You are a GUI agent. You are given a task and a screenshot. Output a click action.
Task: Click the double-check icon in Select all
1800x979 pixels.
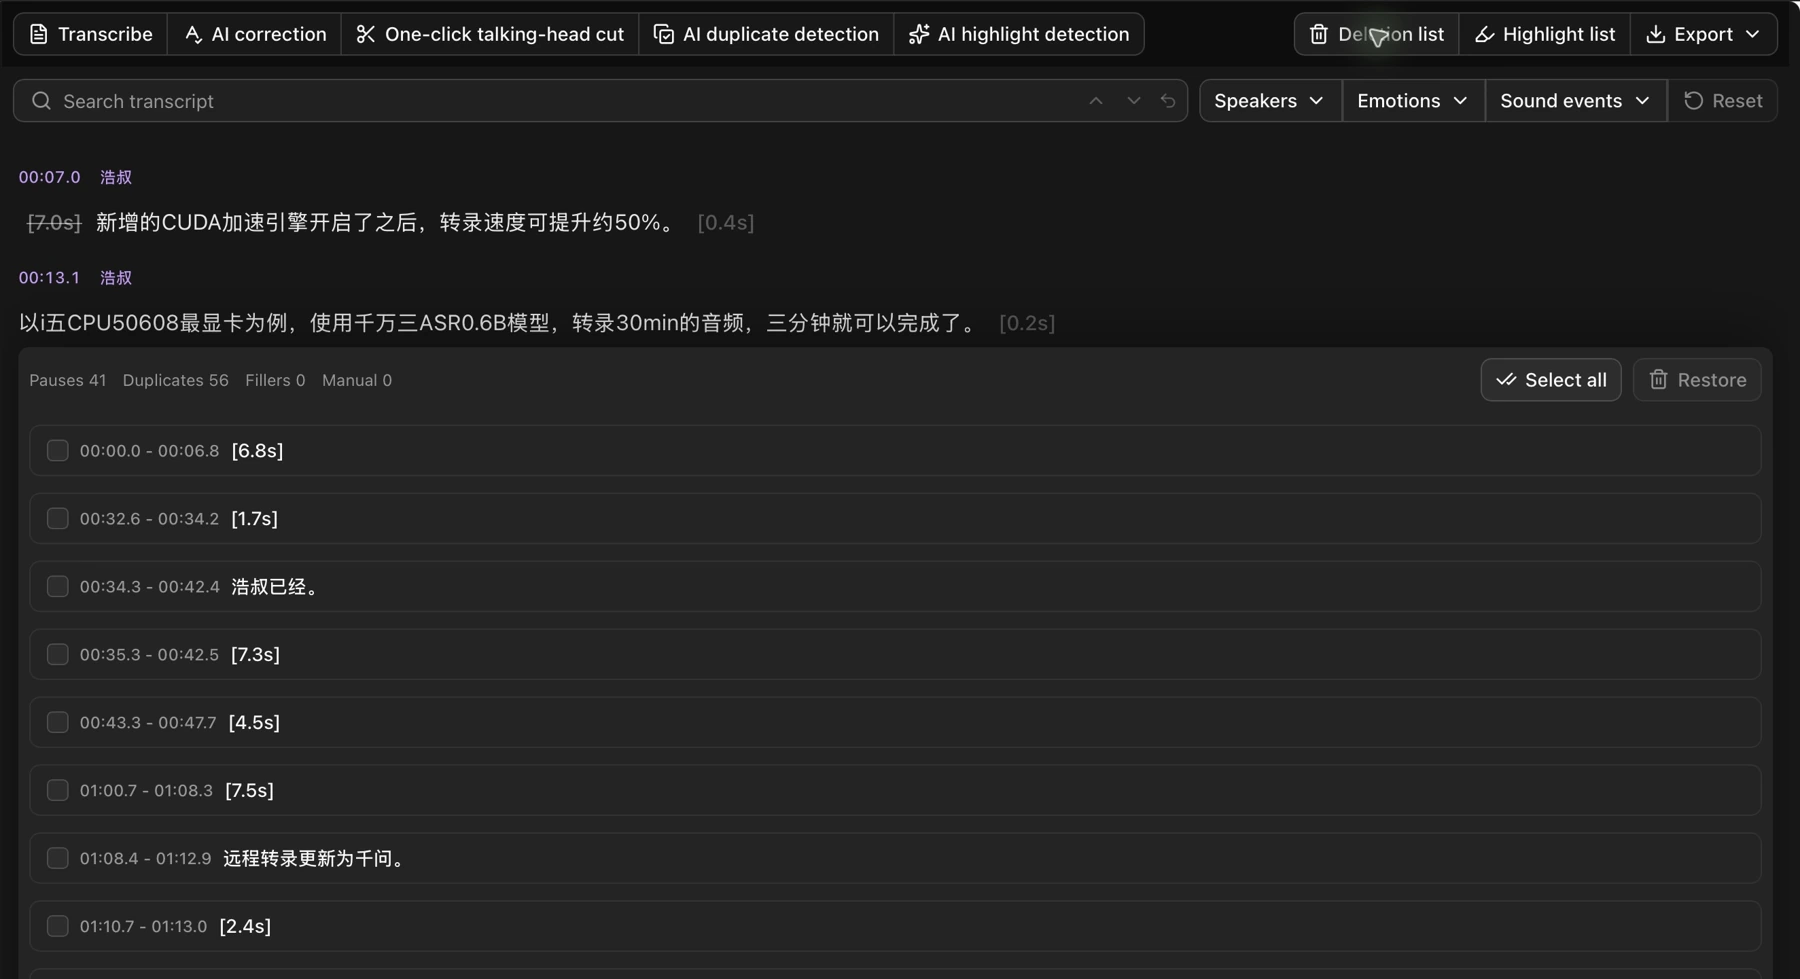[x=1506, y=380]
